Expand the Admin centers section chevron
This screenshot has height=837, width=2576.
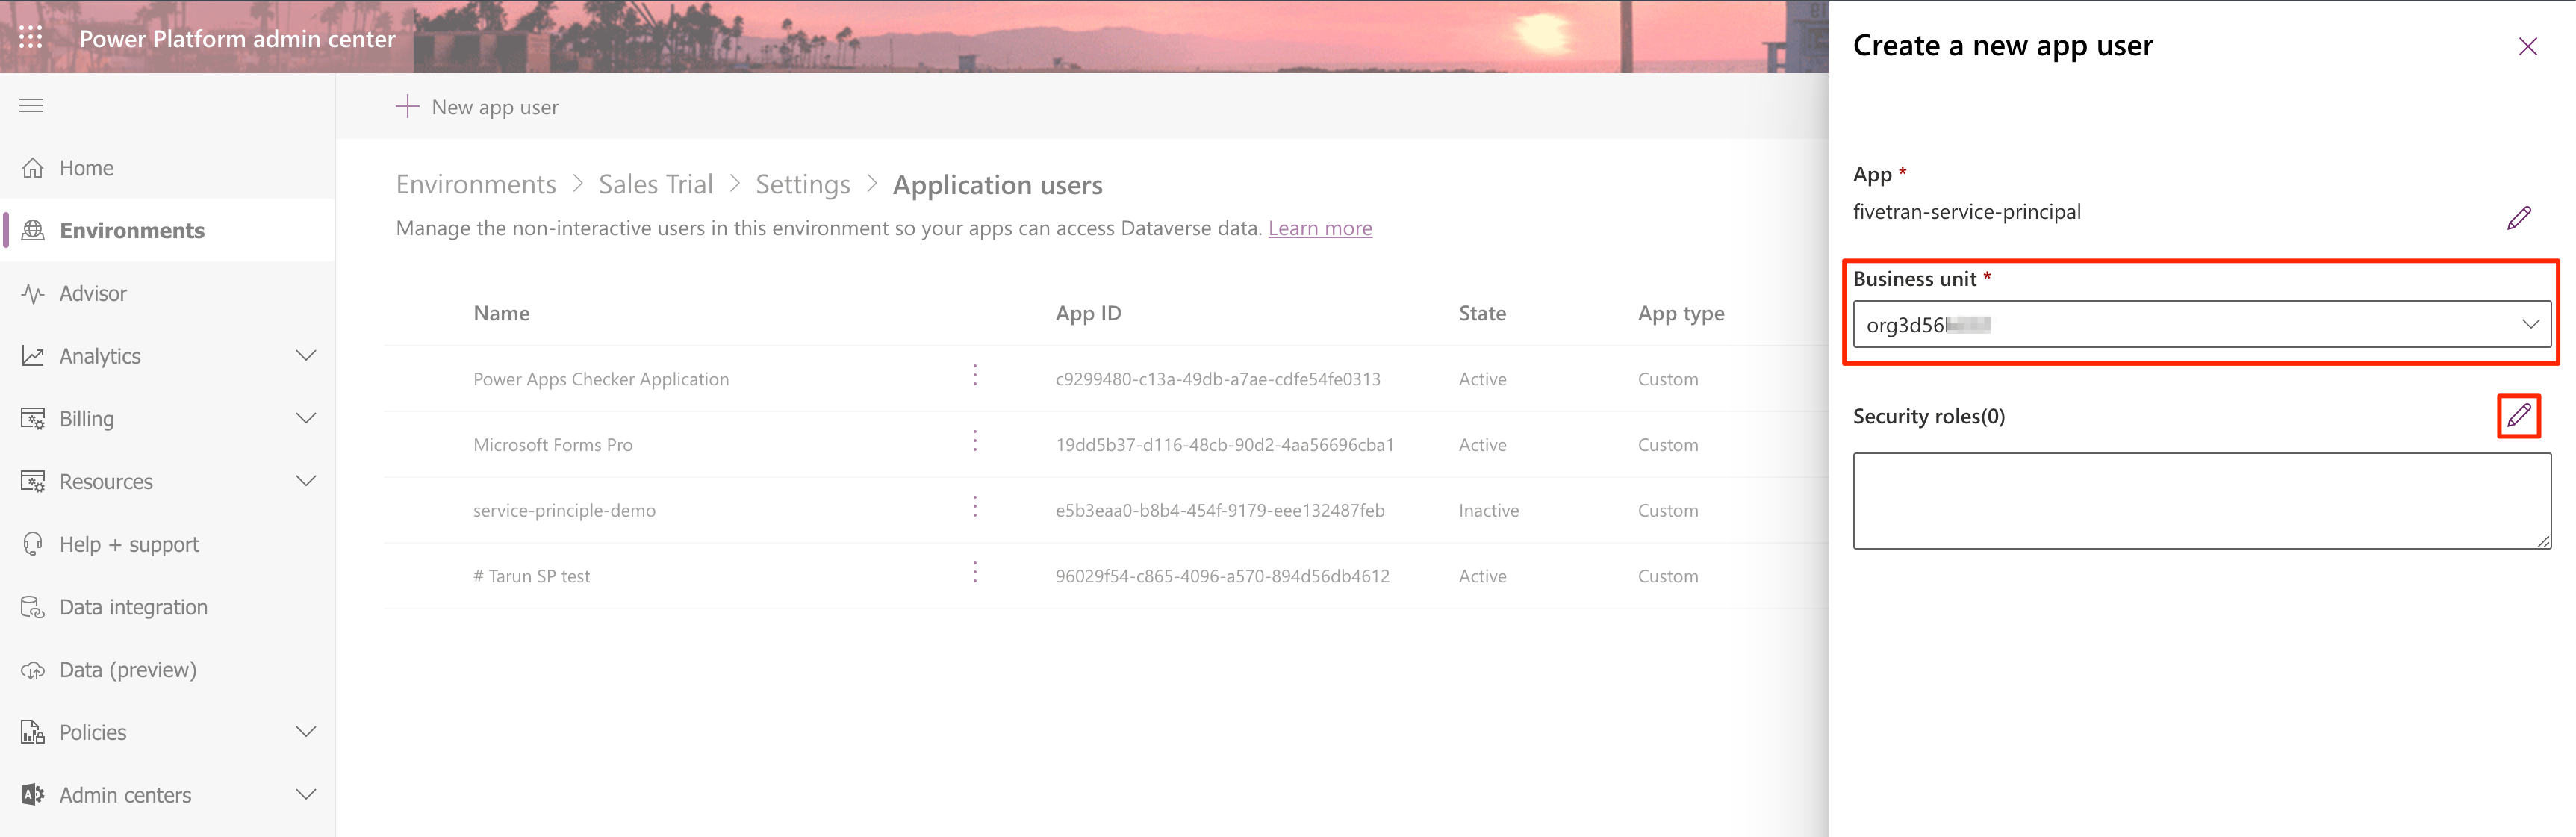306,795
